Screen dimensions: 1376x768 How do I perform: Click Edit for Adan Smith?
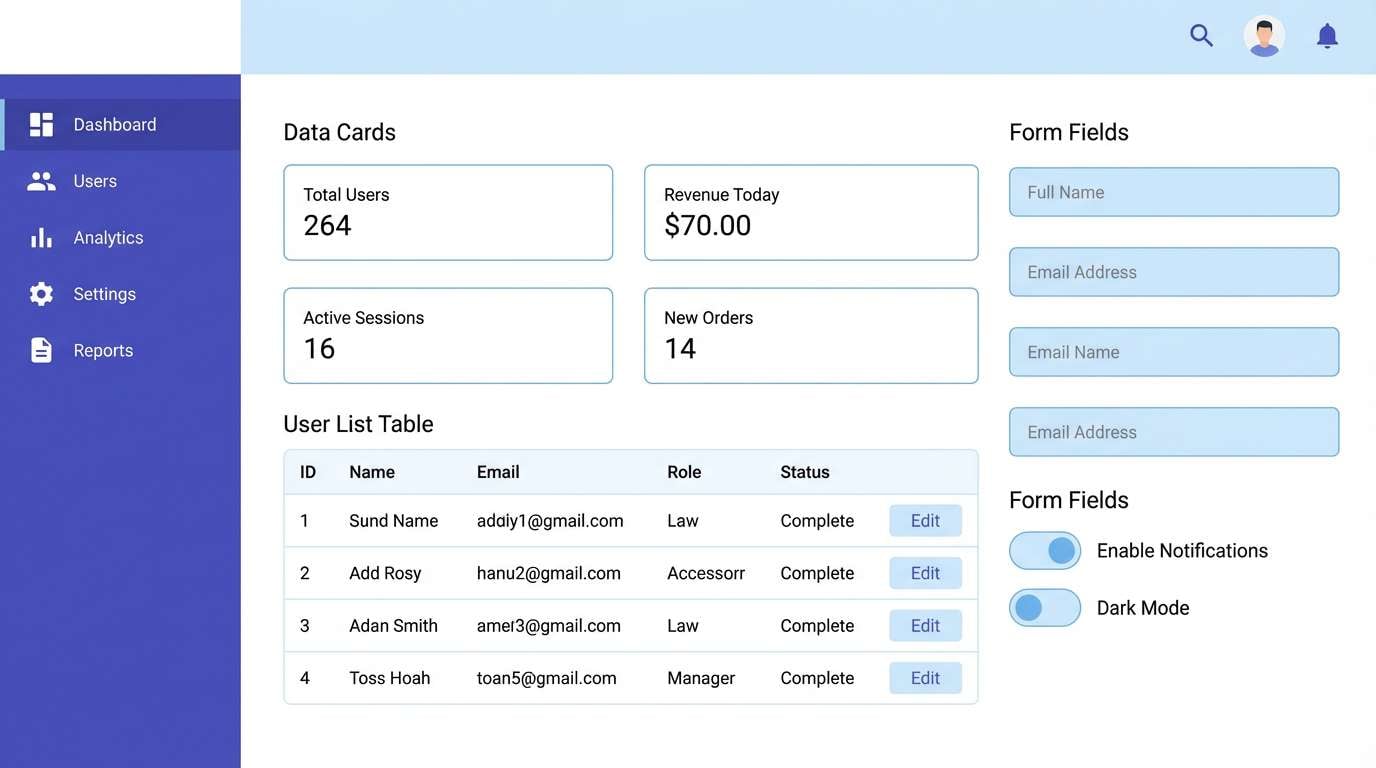click(x=925, y=625)
